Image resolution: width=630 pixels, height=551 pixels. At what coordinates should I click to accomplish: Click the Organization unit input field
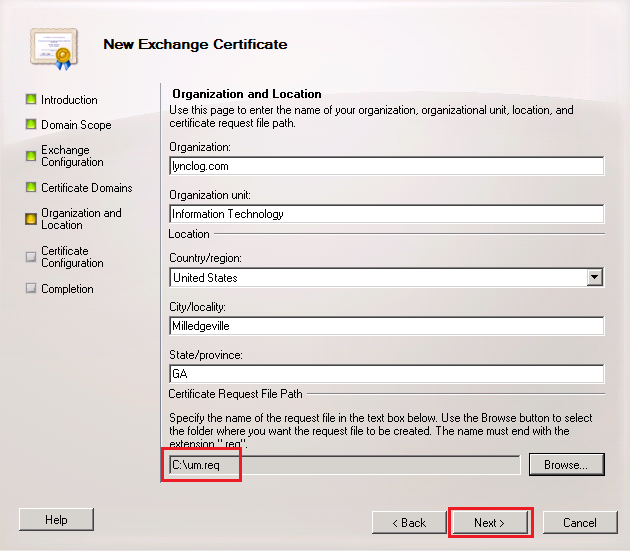tap(387, 214)
